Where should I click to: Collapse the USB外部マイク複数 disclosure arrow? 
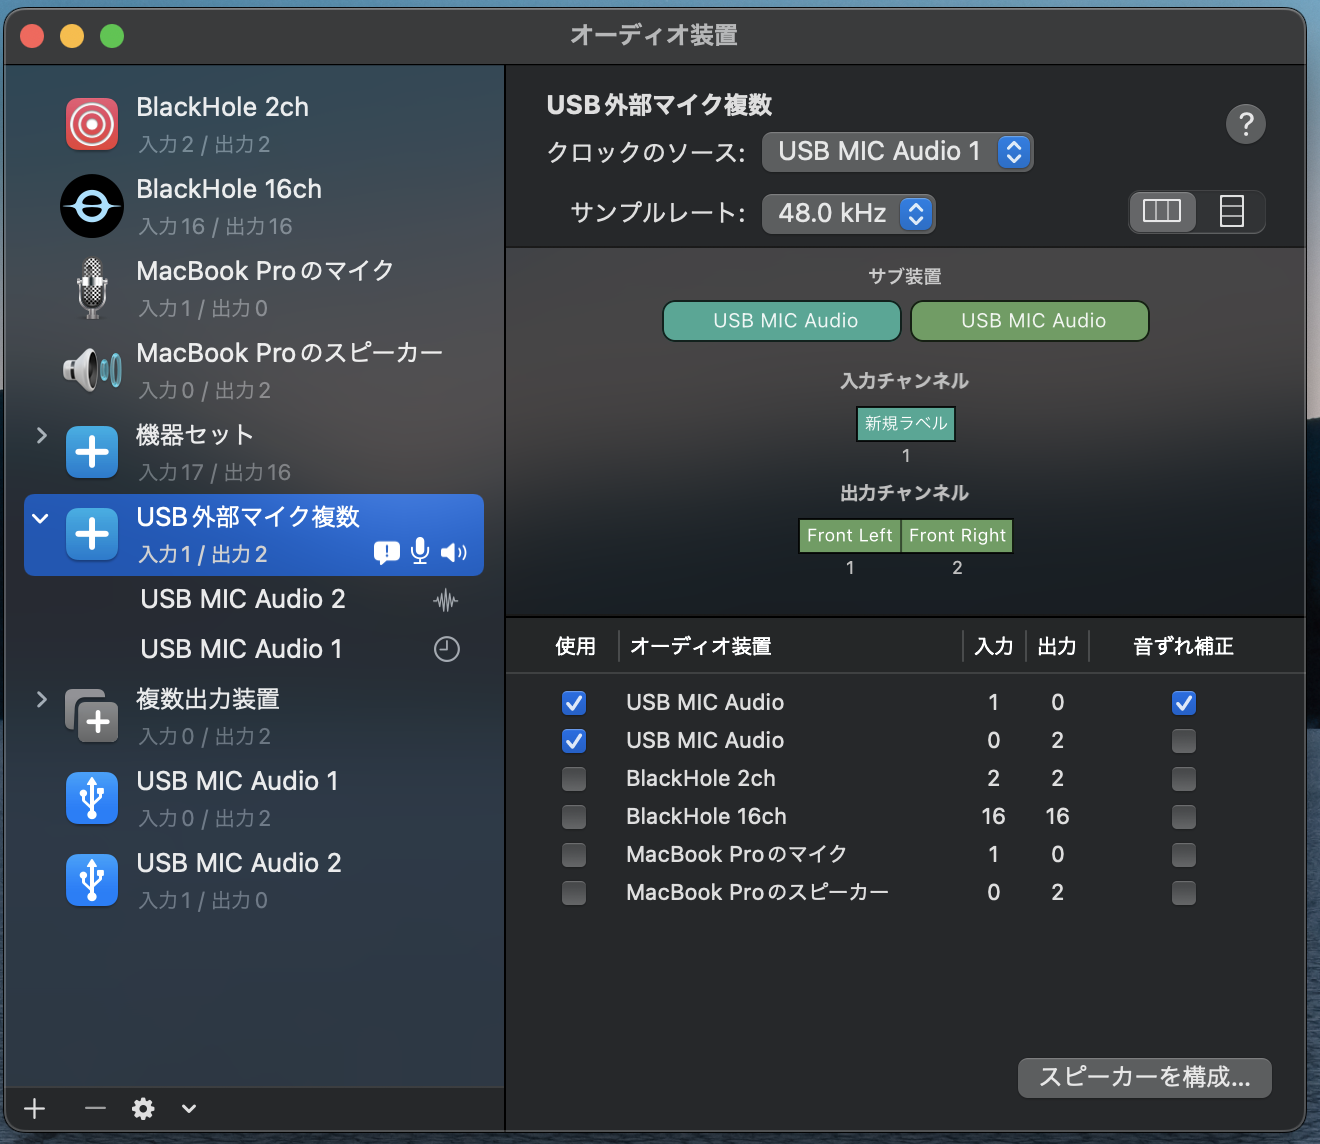[x=41, y=518]
